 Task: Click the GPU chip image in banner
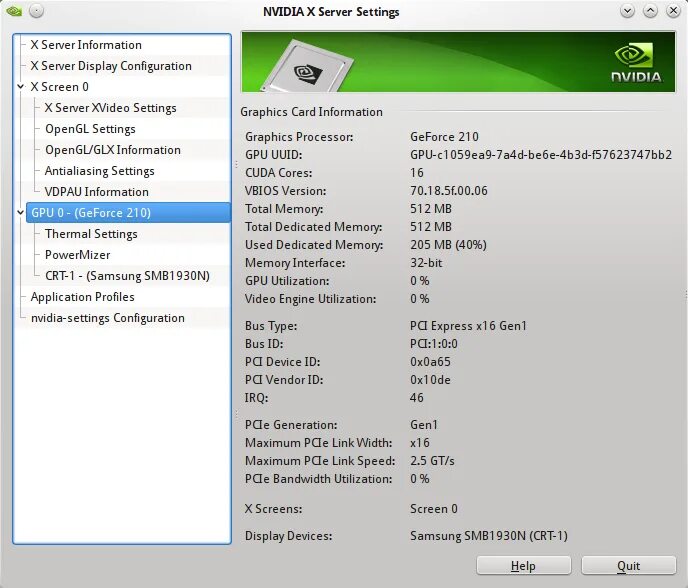pyautogui.click(x=308, y=66)
